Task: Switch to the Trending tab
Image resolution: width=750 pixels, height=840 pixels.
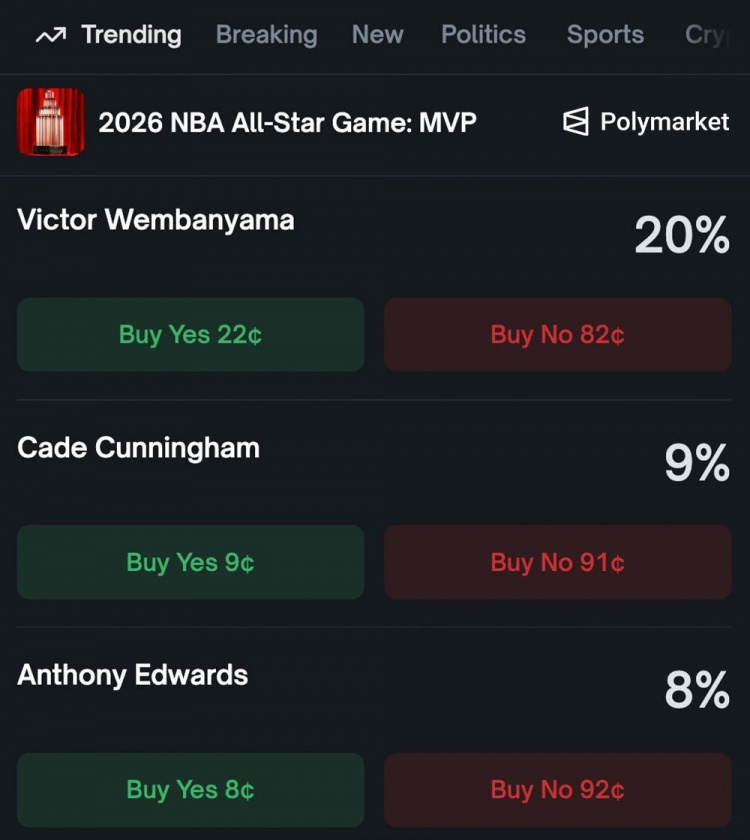Action: tap(131, 35)
